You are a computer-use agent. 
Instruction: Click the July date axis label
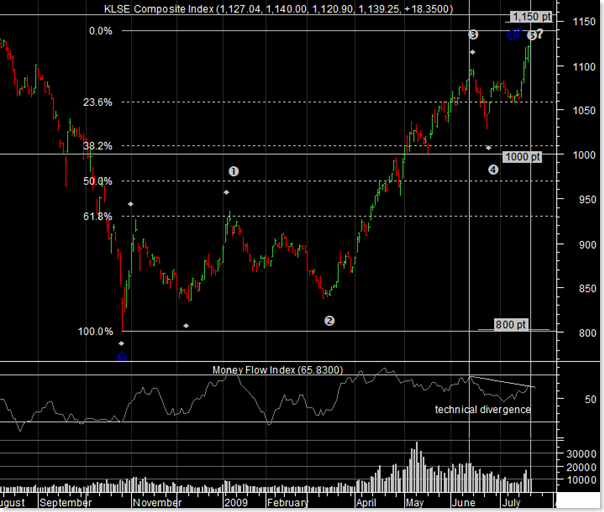pos(511,503)
